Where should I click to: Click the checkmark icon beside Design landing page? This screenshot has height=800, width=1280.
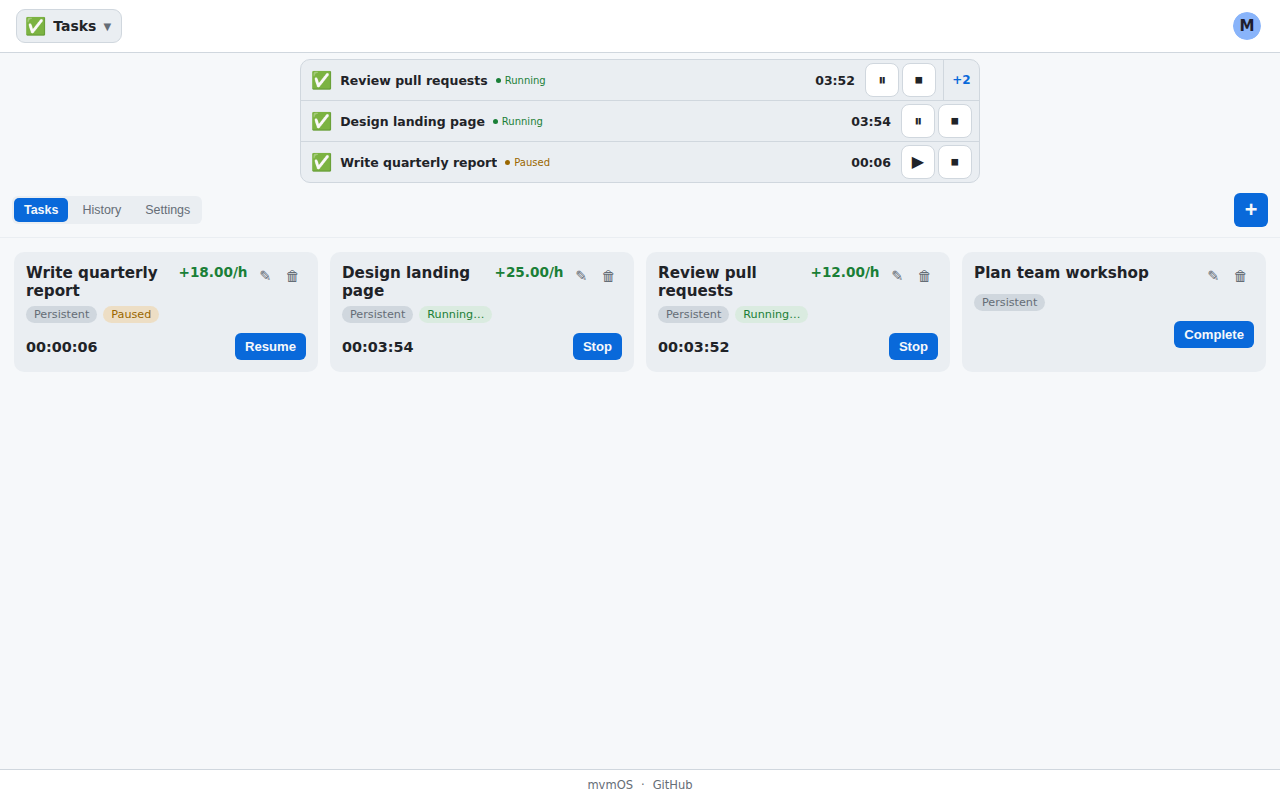pyautogui.click(x=321, y=121)
